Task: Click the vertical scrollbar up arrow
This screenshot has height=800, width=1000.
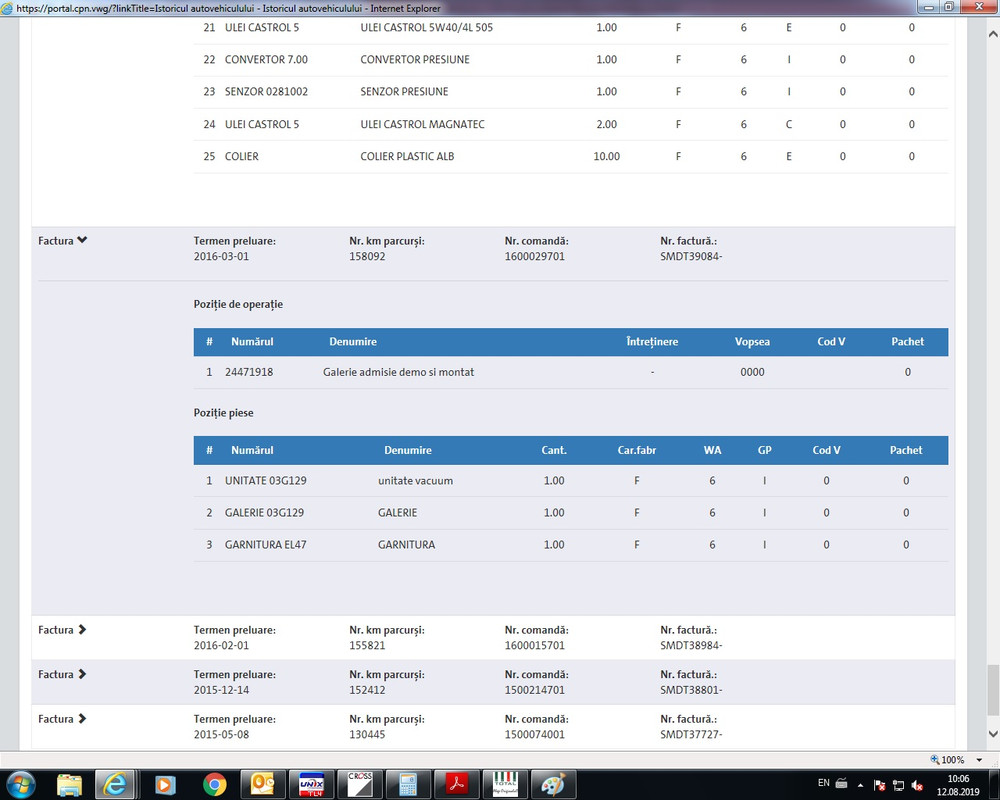Action: pos(993,34)
